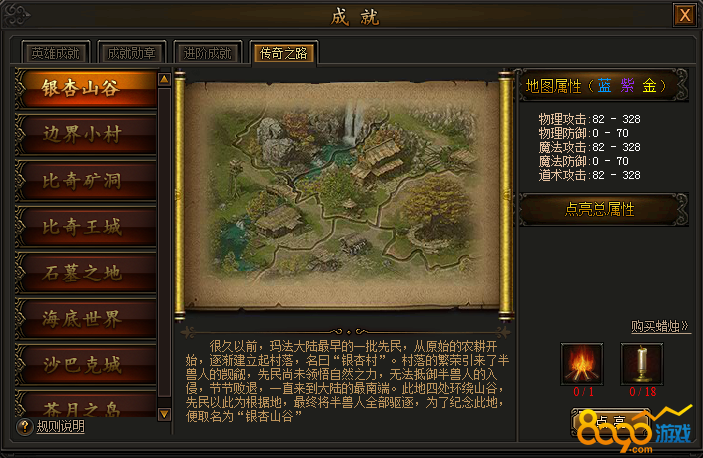Select 海底世界 in the list

(x=86, y=319)
